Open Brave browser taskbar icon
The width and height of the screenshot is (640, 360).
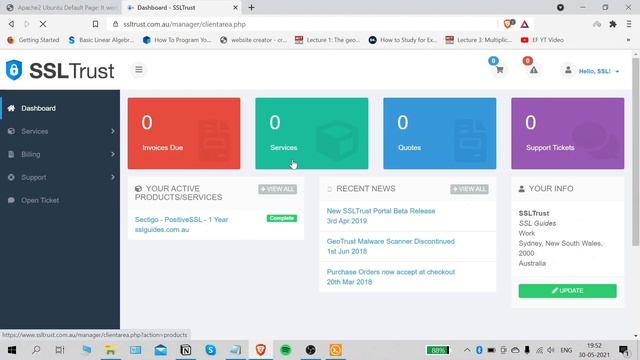tap(261, 350)
